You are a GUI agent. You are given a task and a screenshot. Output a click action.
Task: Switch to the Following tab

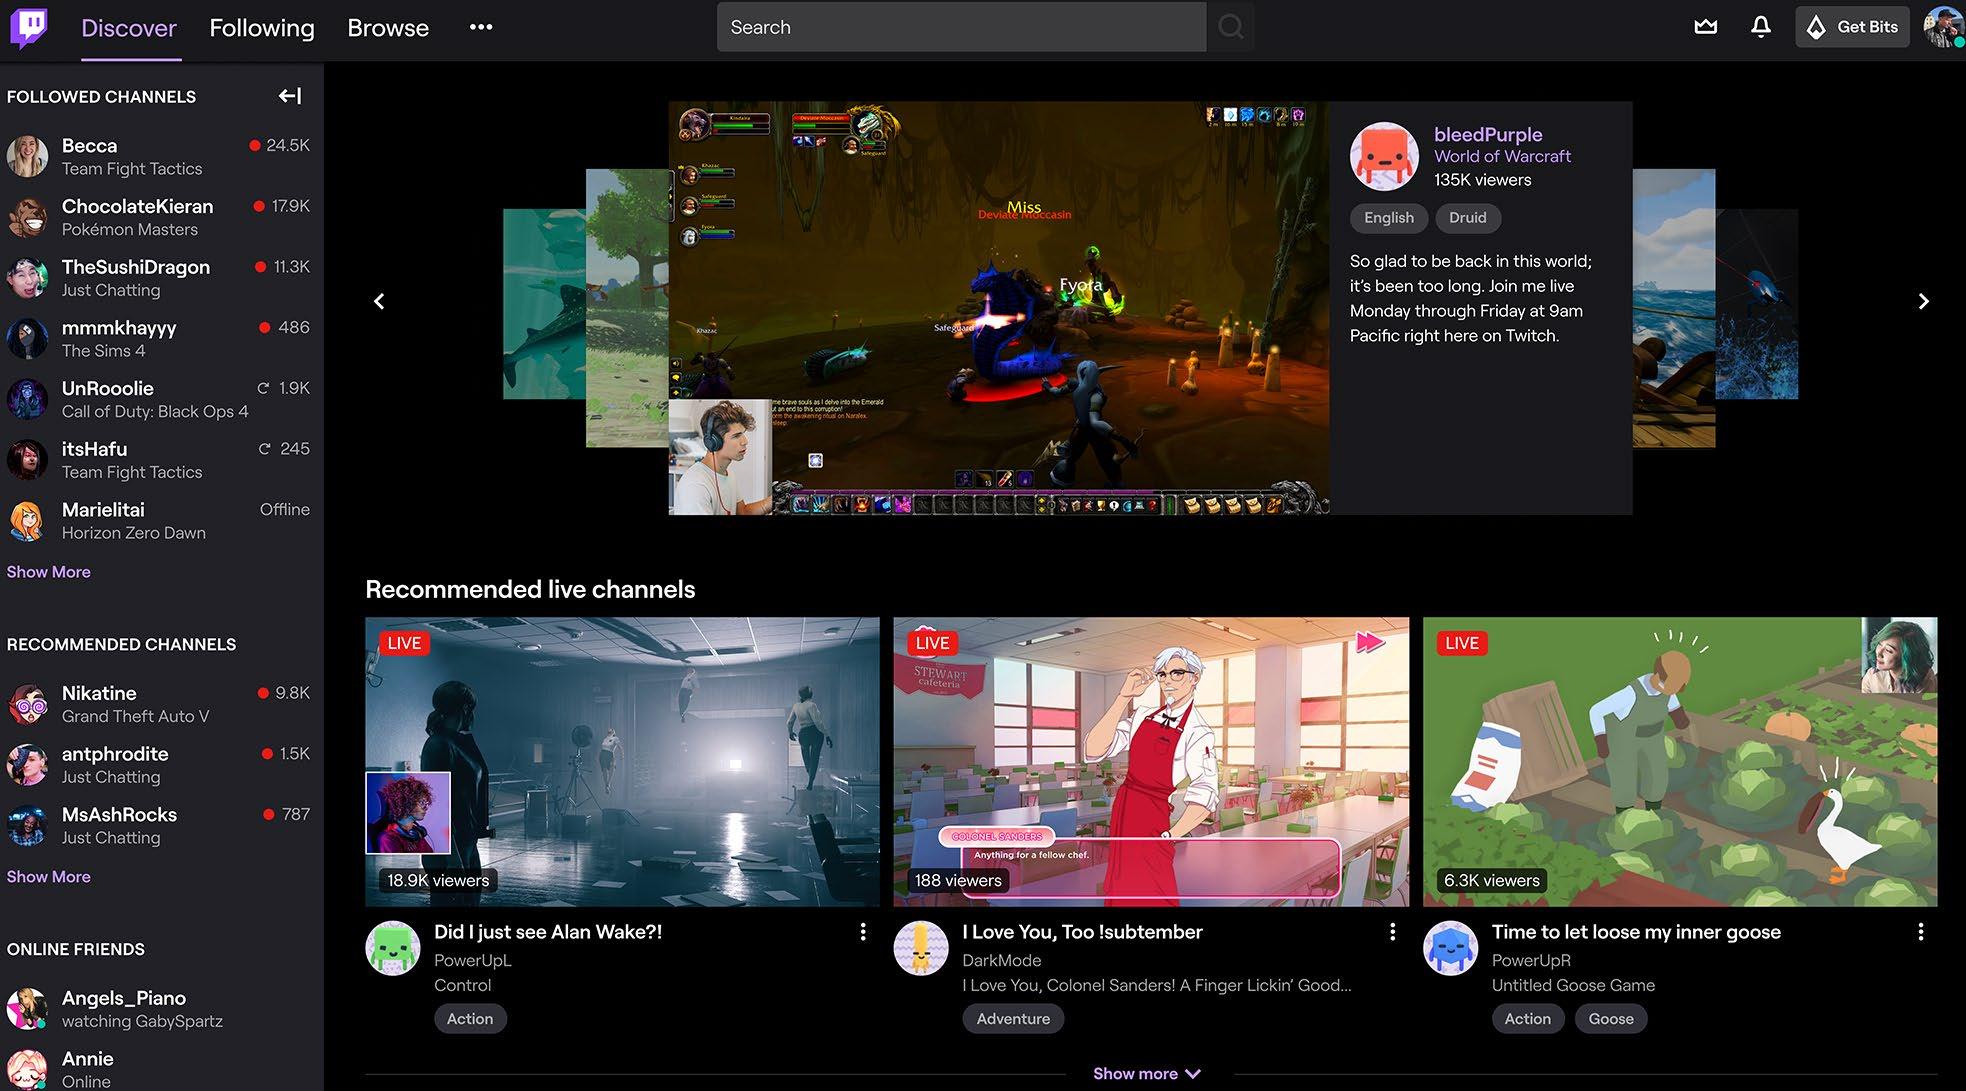point(262,28)
